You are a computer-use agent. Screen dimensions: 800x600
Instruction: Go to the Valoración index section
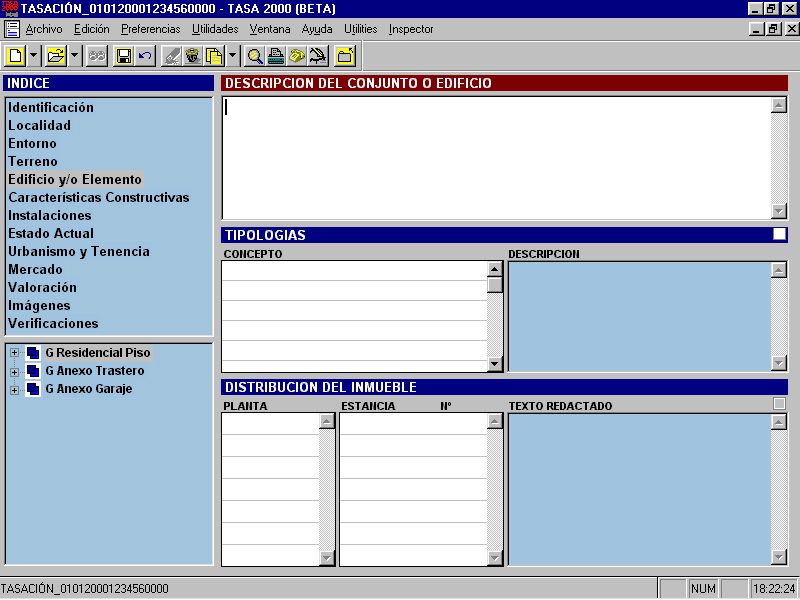click(42, 287)
